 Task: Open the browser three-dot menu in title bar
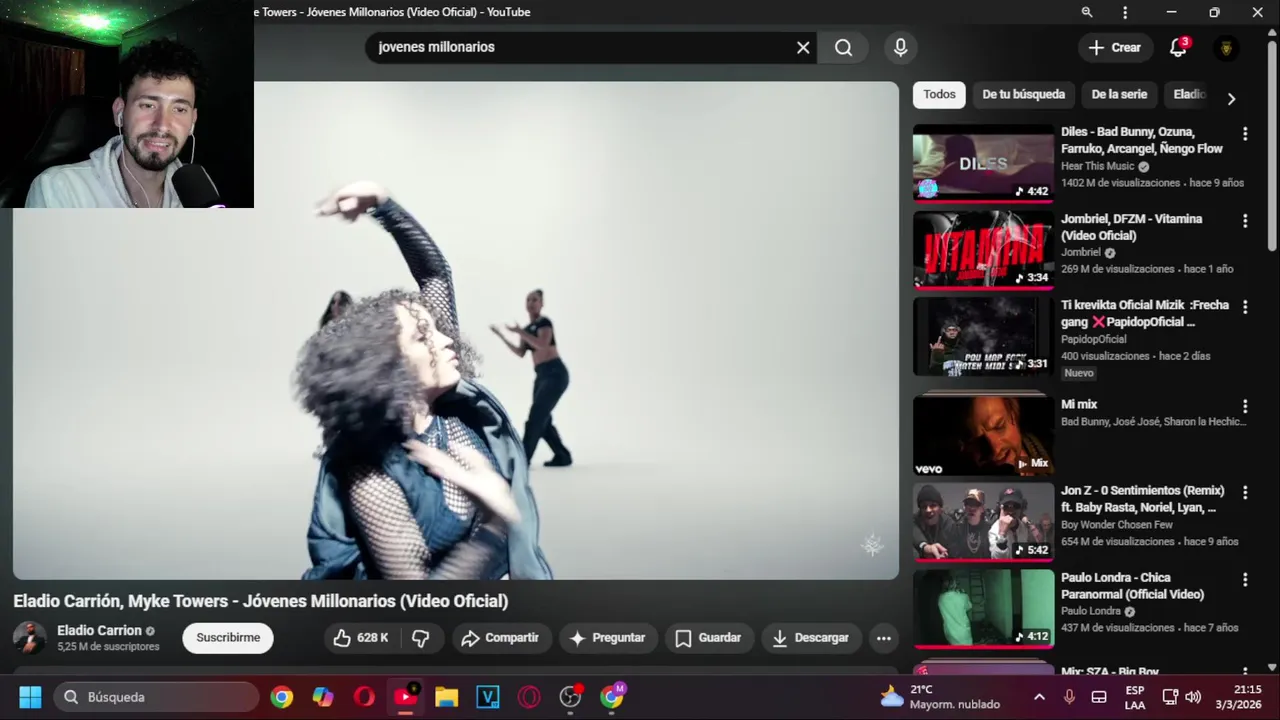click(1125, 12)
